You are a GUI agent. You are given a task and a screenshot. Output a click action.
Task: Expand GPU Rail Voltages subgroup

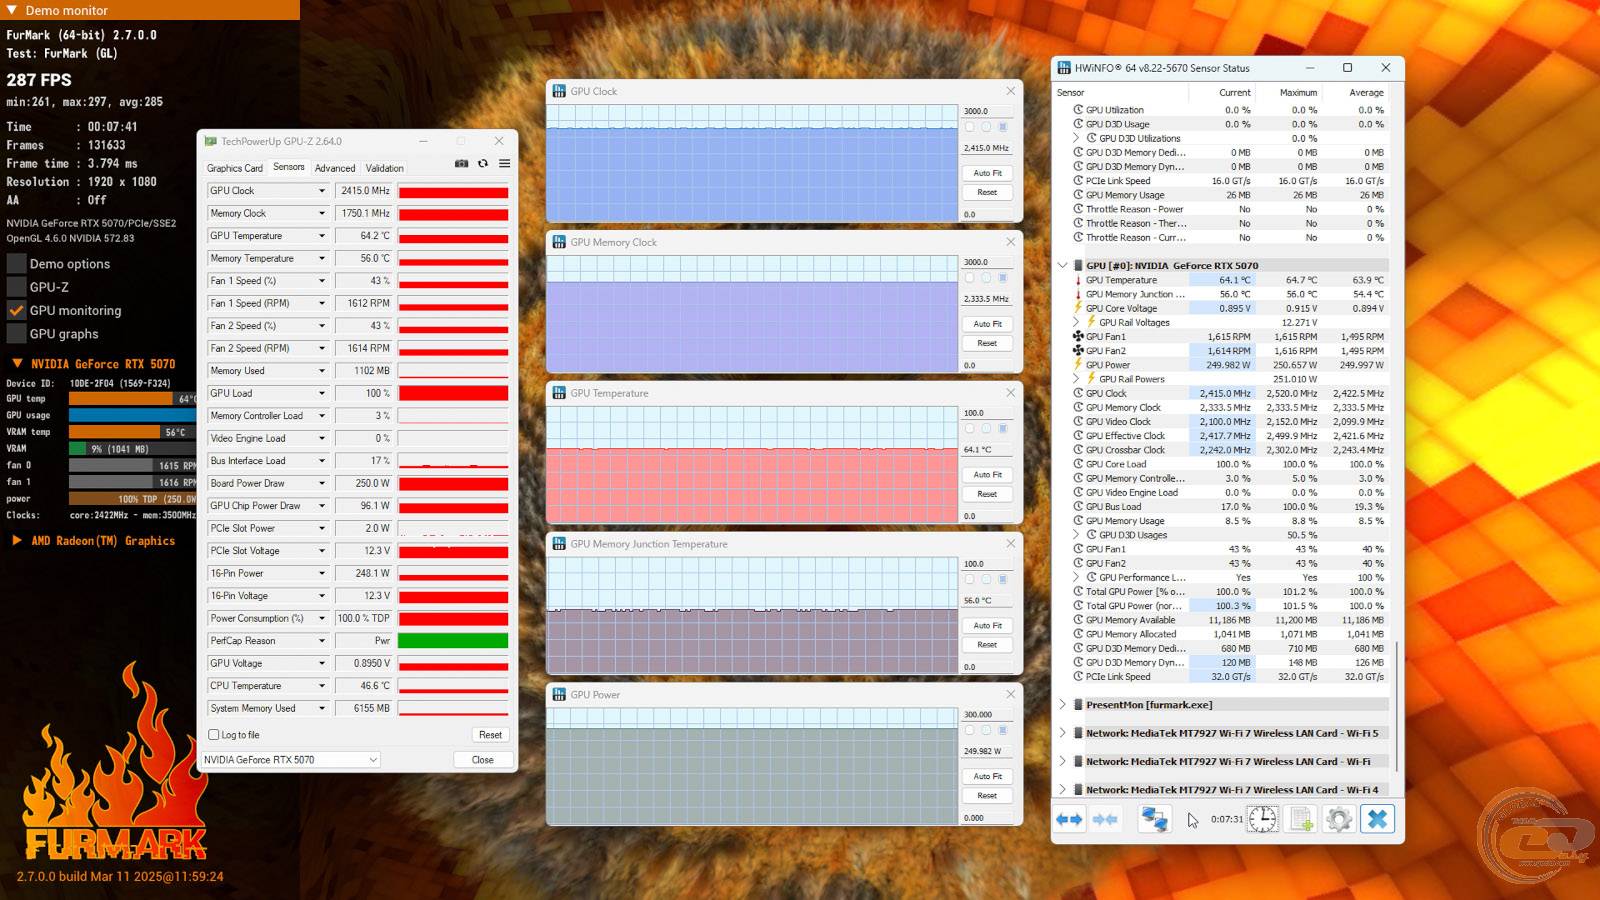1077,322
